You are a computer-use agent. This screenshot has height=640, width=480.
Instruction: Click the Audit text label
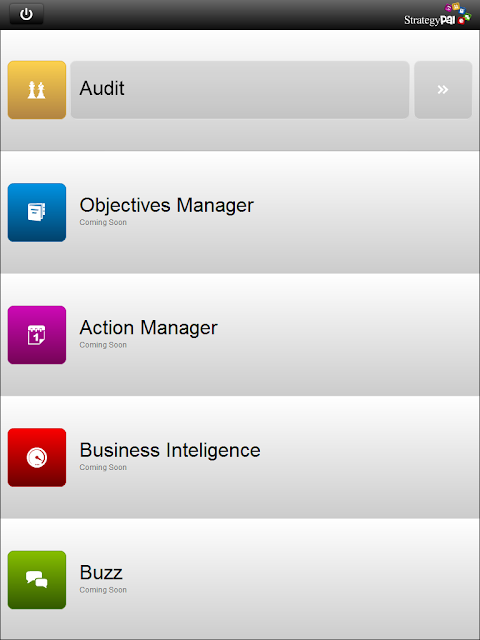coord(102,88)
